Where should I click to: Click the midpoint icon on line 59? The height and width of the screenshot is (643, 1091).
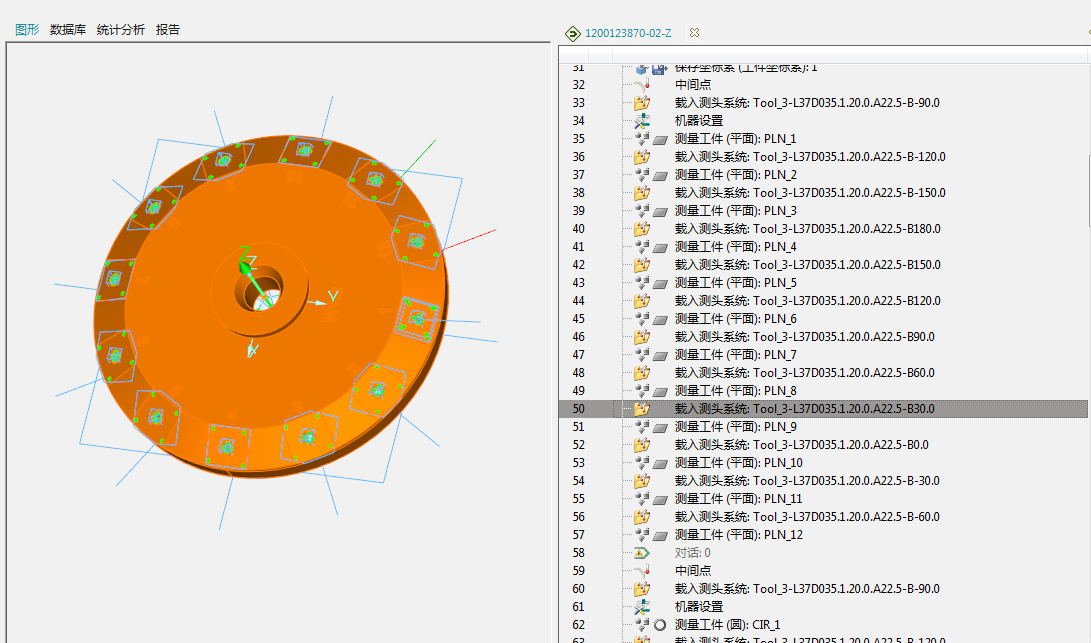(642, 571)
